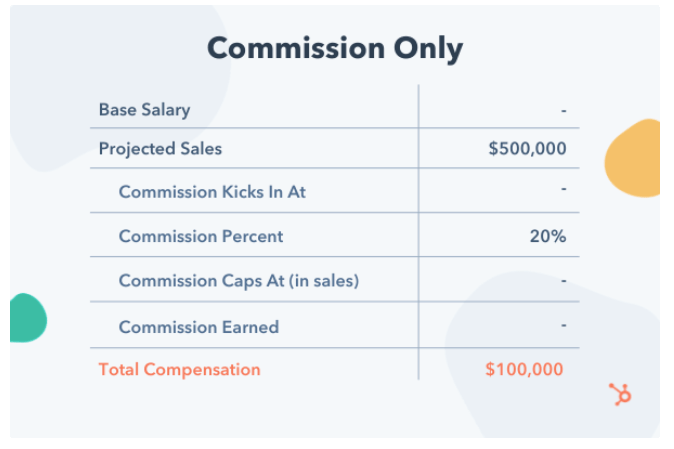Click the $100,000 total compensation value
Viewport: 674px width, 449px height.
pos(524,370)
